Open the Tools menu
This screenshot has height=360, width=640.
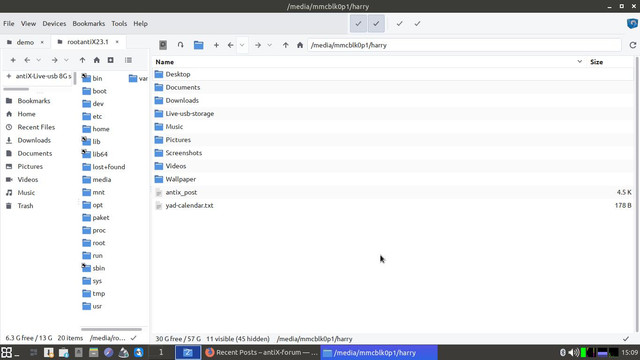(x=119, y=24)
